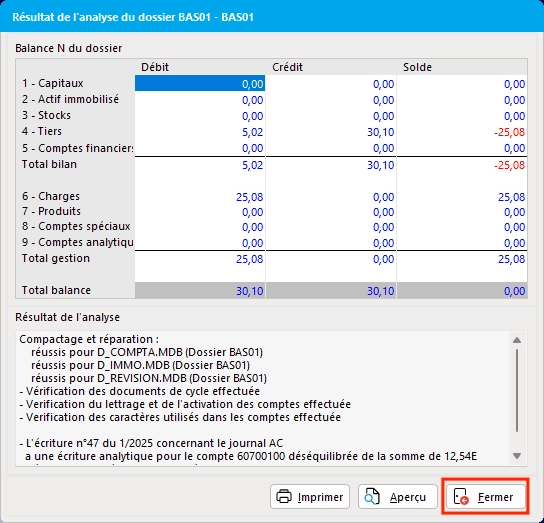Select the Tiers Solde value -25,08

(509, 132)
